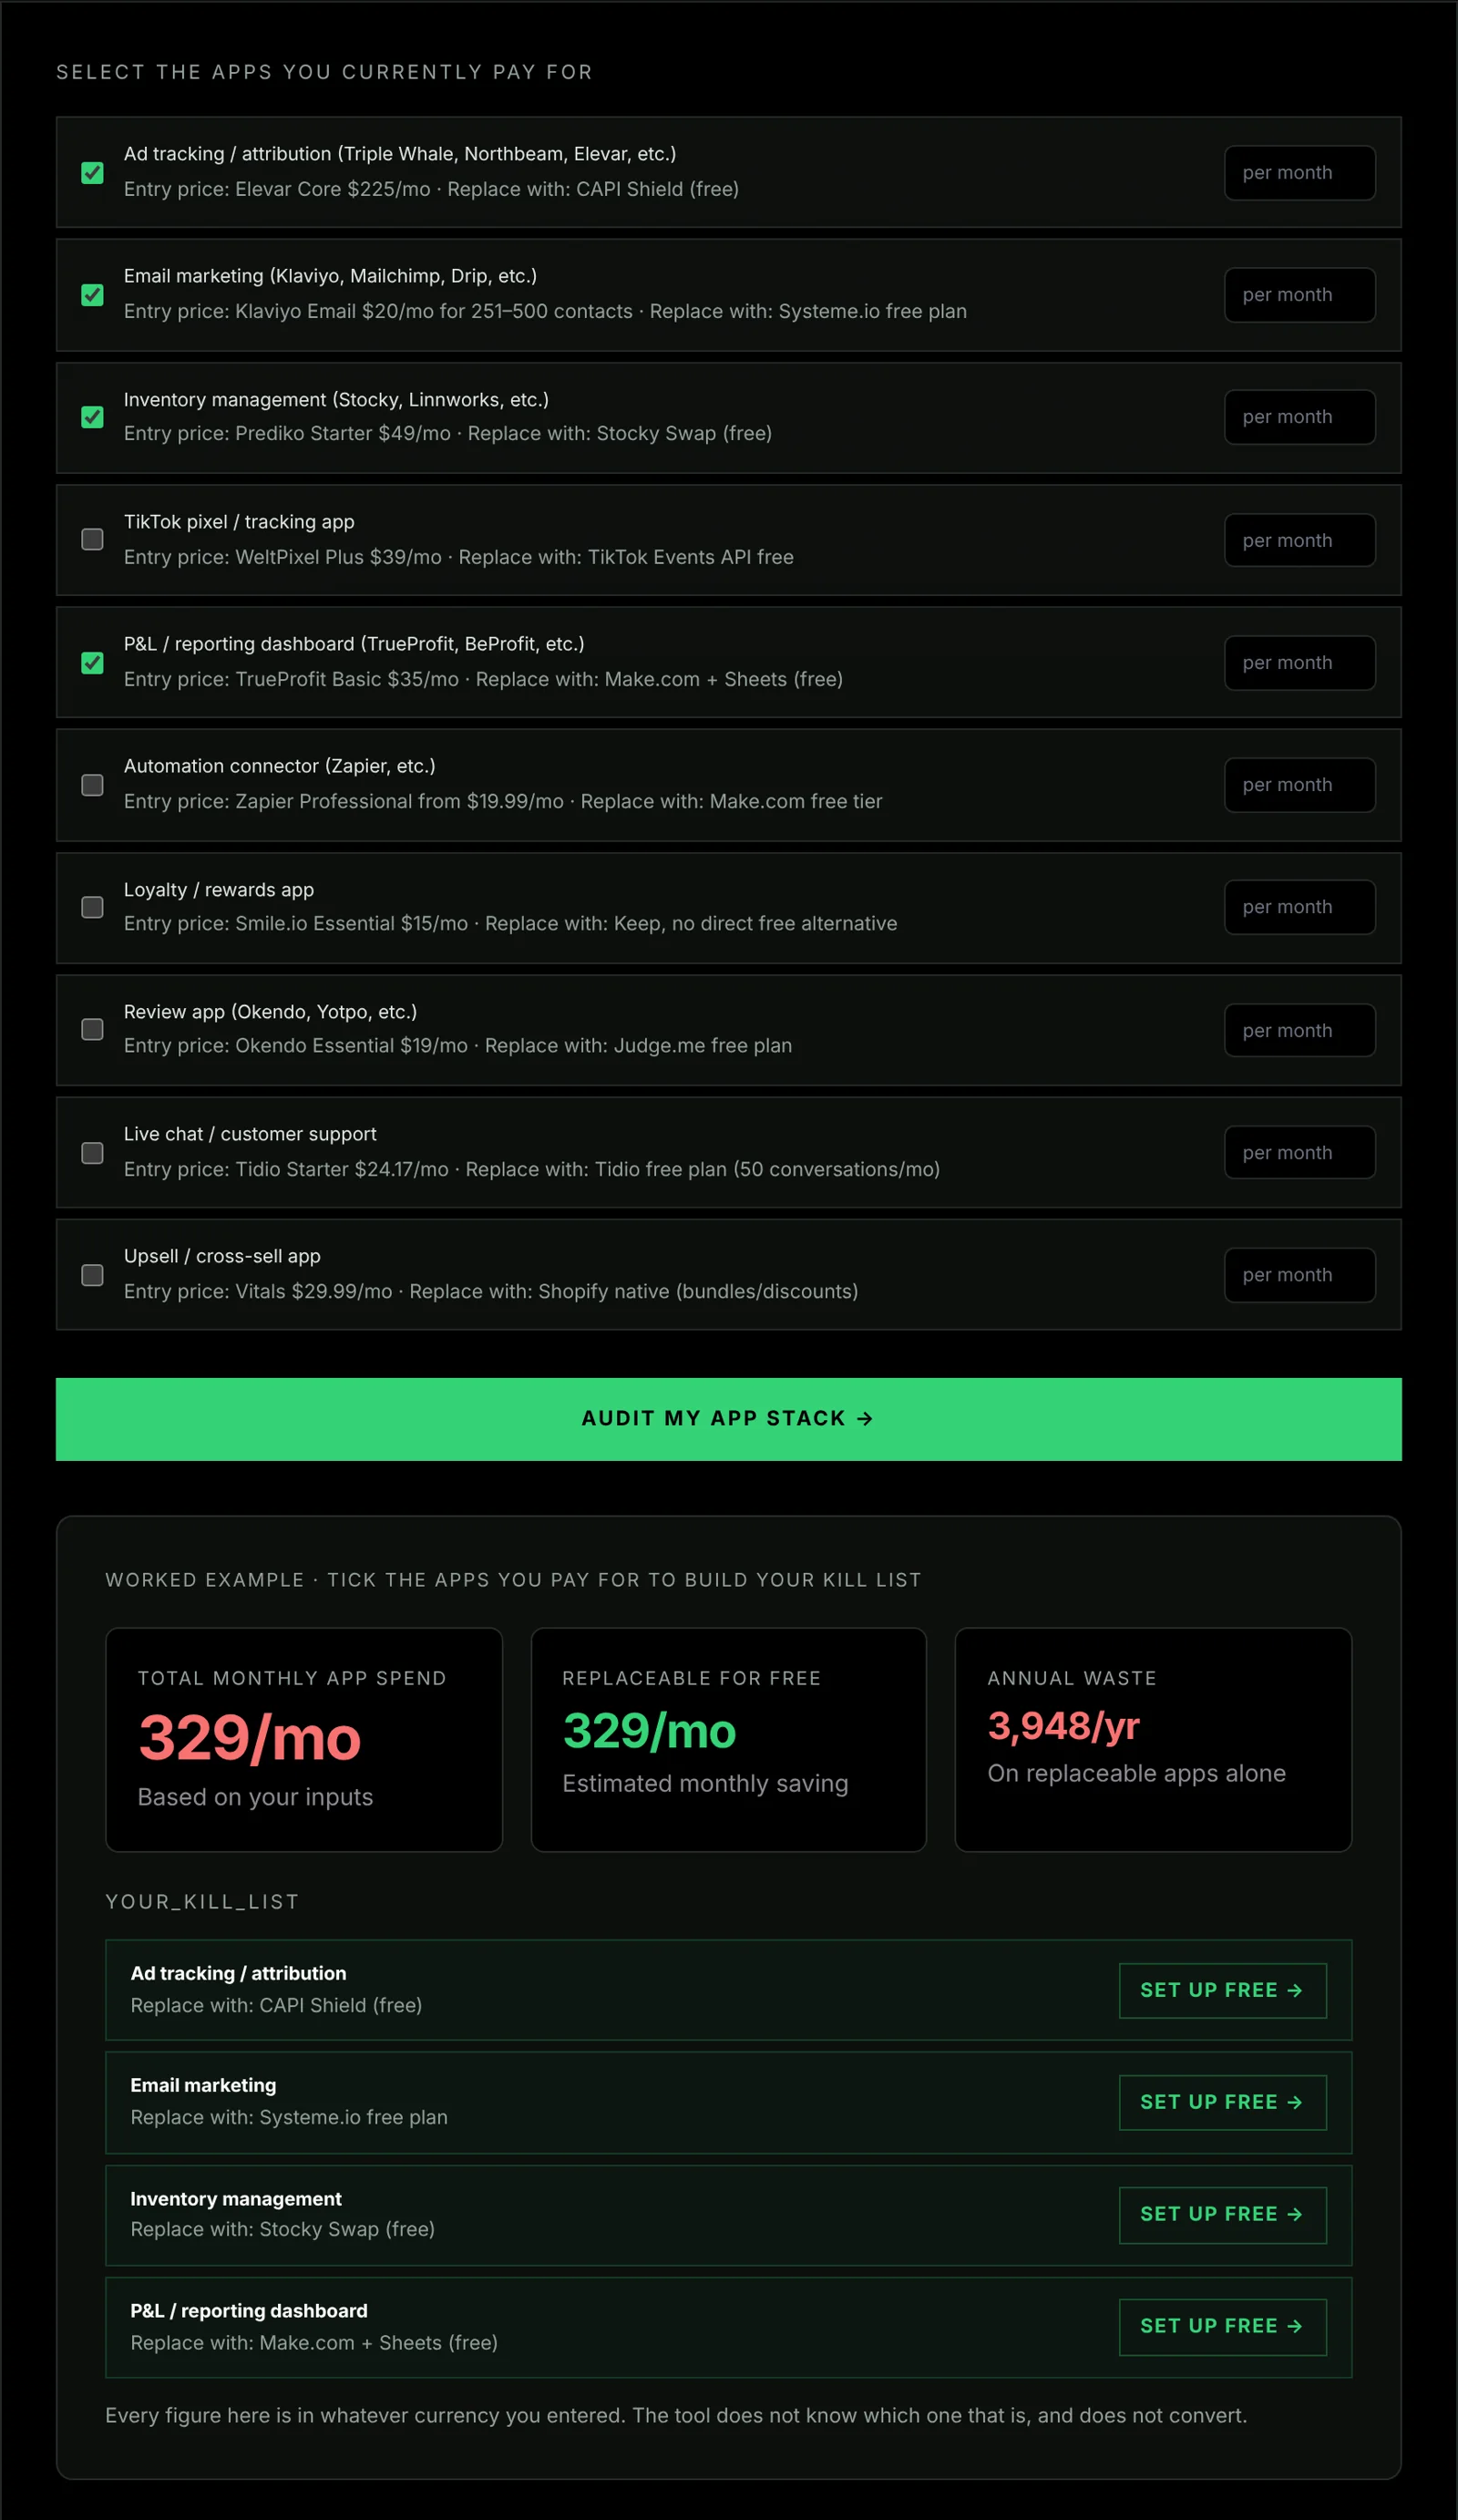The height and width of the screenshot is (2520, 1458).
Task: Click Set Up Free for Inventory management
Action: click(1222, 2215)
